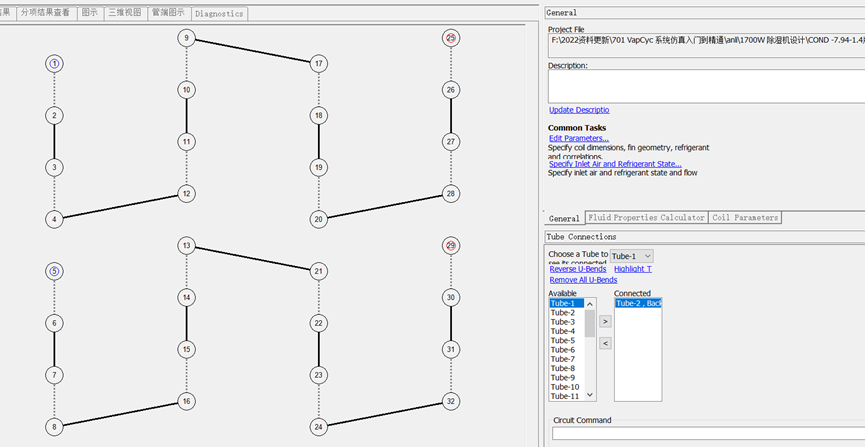This screenshot has height=447, width=865.
Task: Open the Coil Parameters tab
Action: (x=745, y=218)
